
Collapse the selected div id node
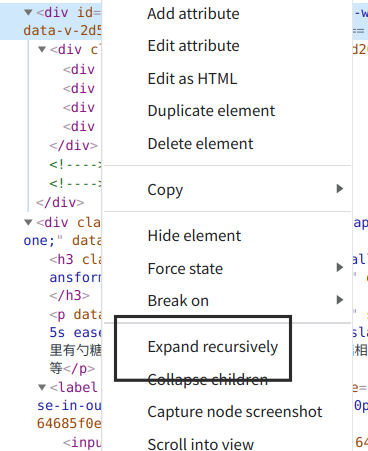click(x=28, y=13)
